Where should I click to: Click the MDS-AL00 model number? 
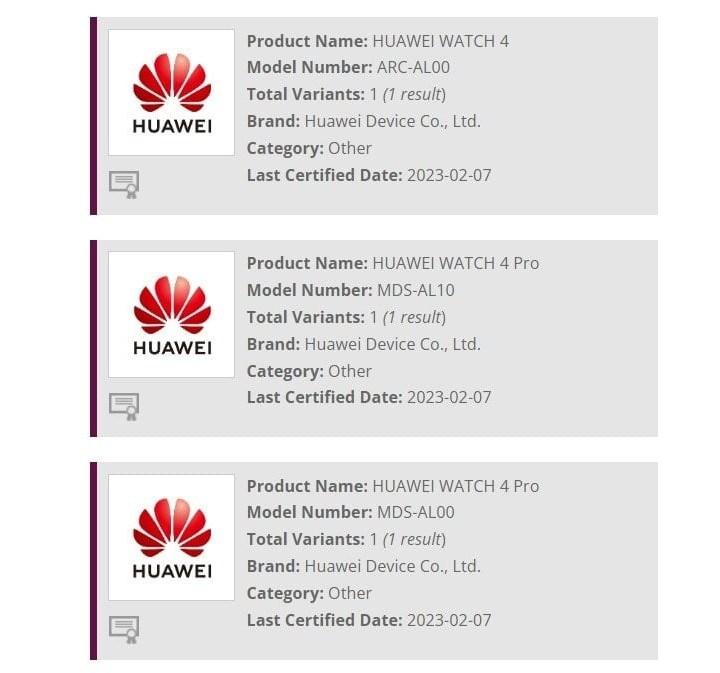(x=418, y=513)
